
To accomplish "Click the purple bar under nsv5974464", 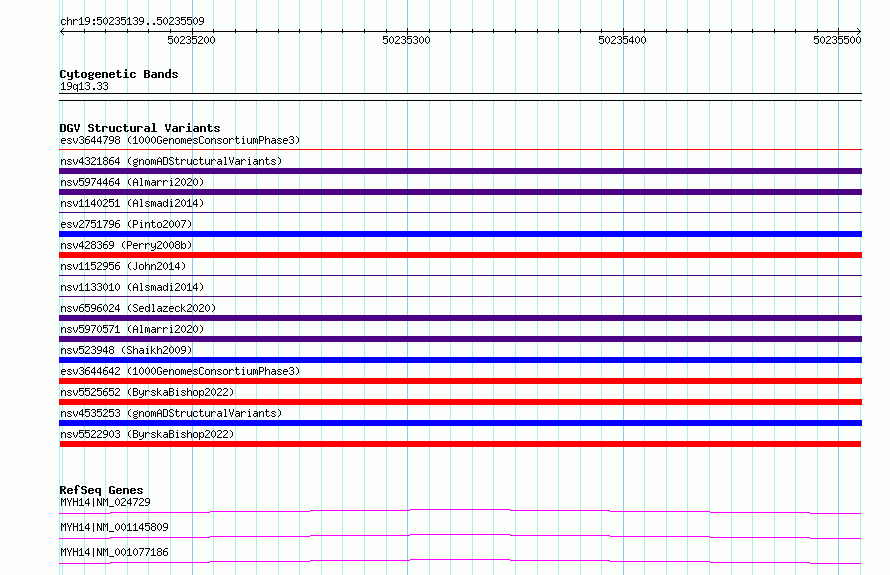I will coord(460,192).
